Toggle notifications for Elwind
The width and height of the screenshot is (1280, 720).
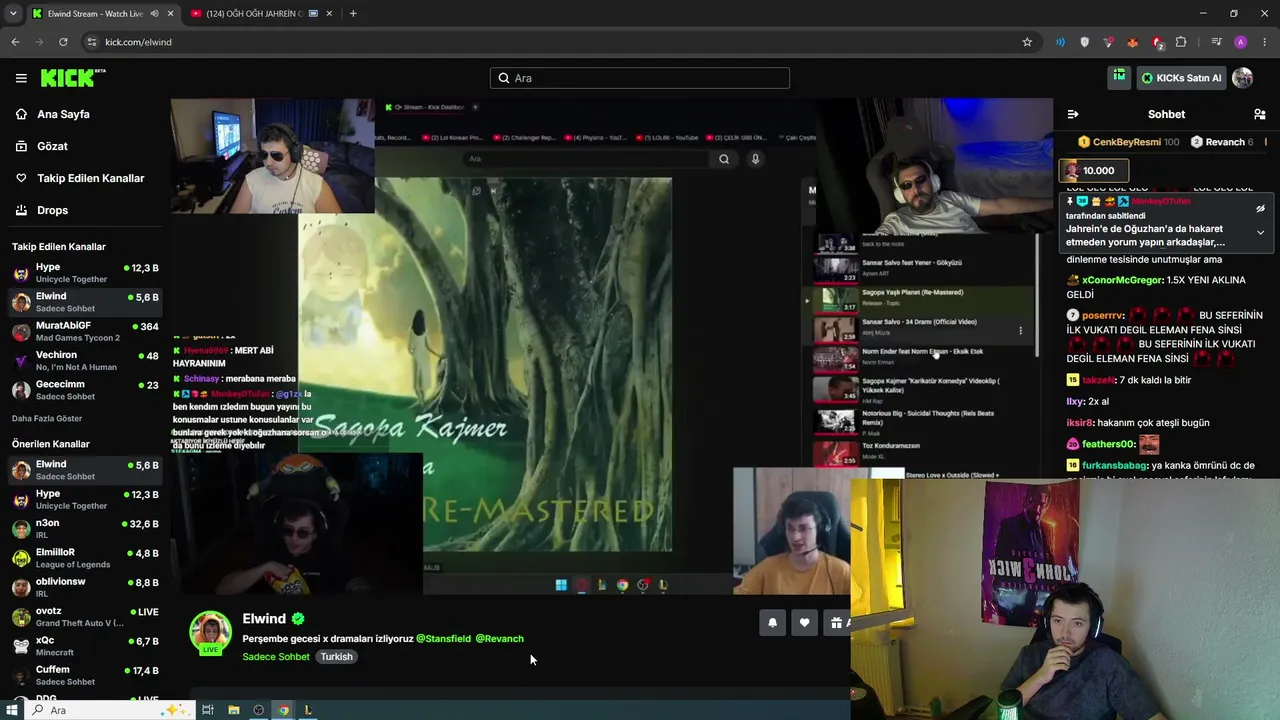click(x=772, y=623)
